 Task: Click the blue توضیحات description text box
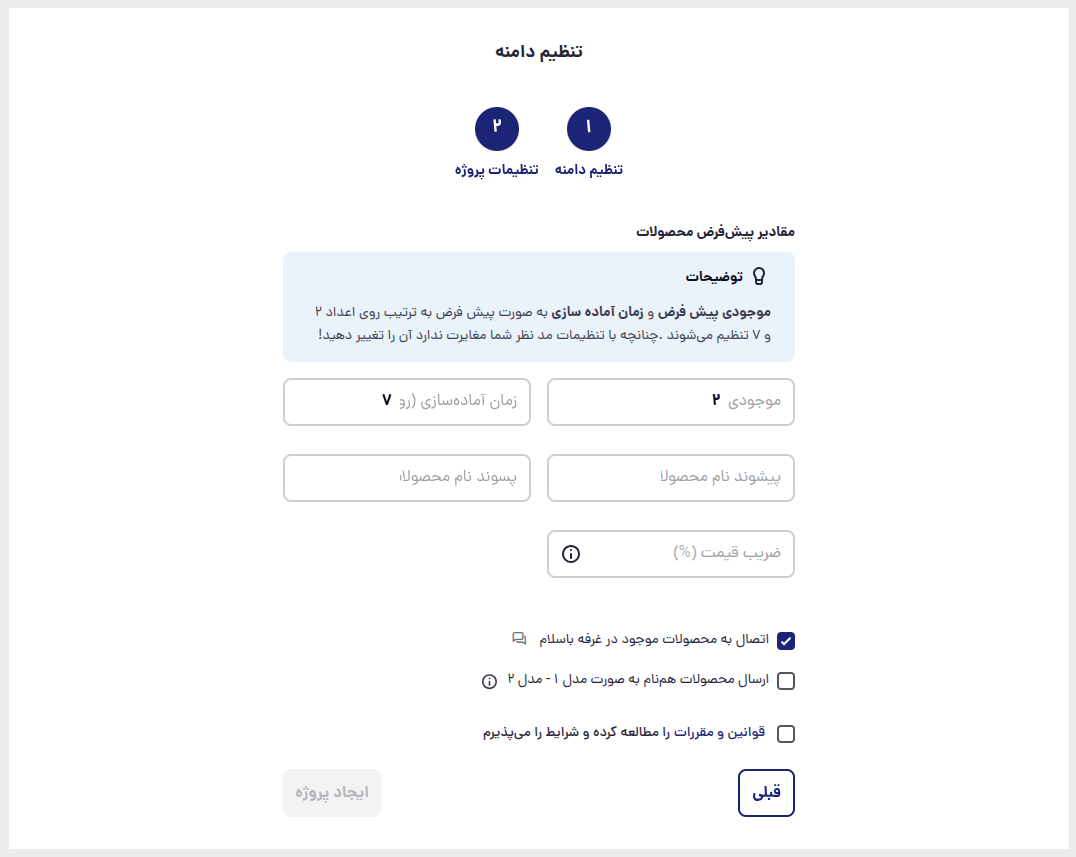click(x=539, y=307)
